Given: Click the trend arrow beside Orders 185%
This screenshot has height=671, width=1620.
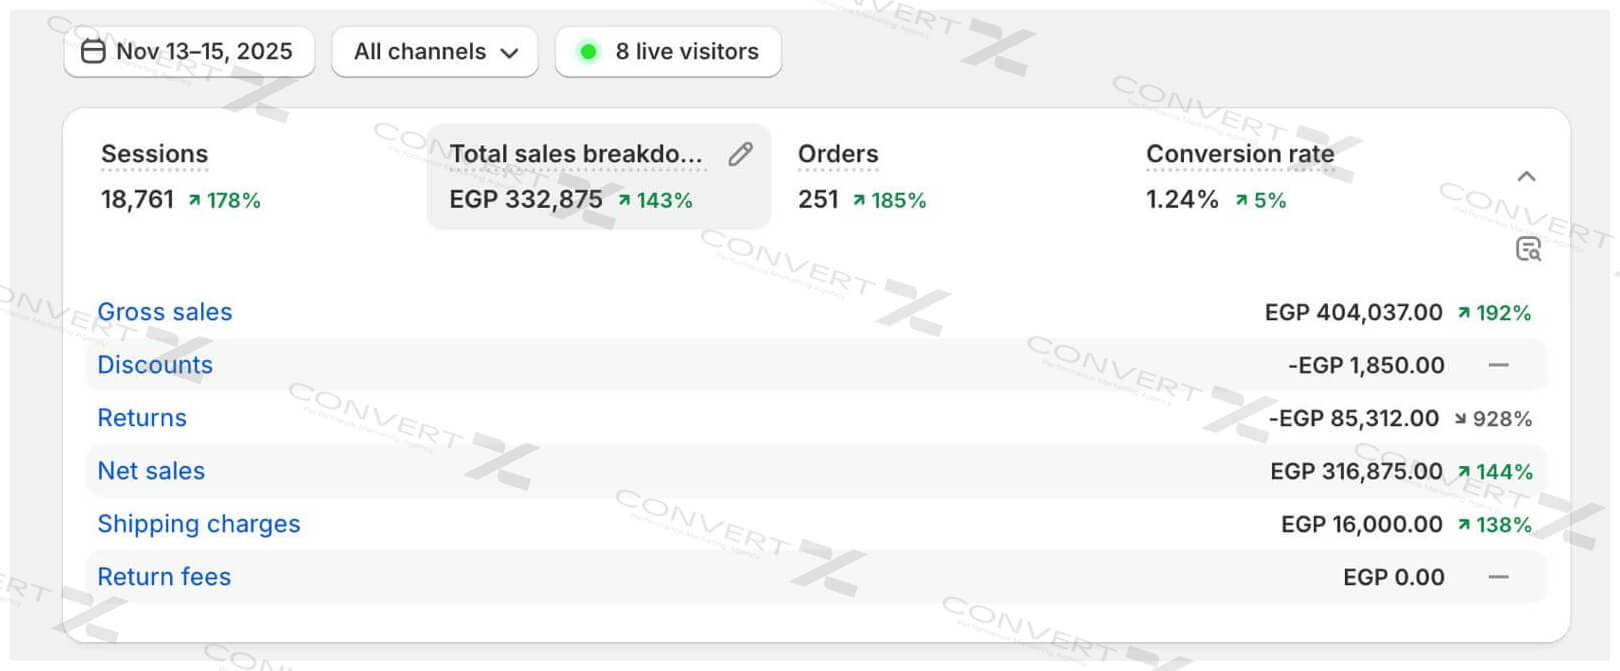Looking at the screenshot, I should point(859,200).
